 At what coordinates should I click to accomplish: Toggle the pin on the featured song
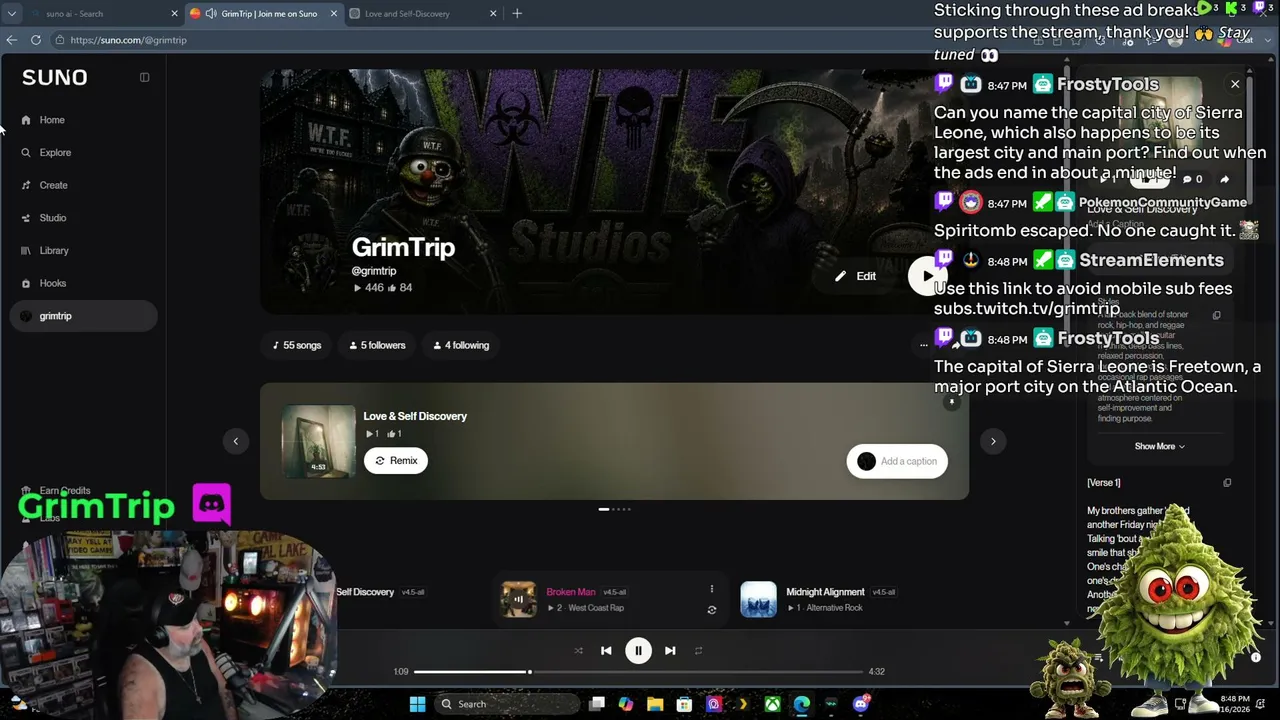952,402
